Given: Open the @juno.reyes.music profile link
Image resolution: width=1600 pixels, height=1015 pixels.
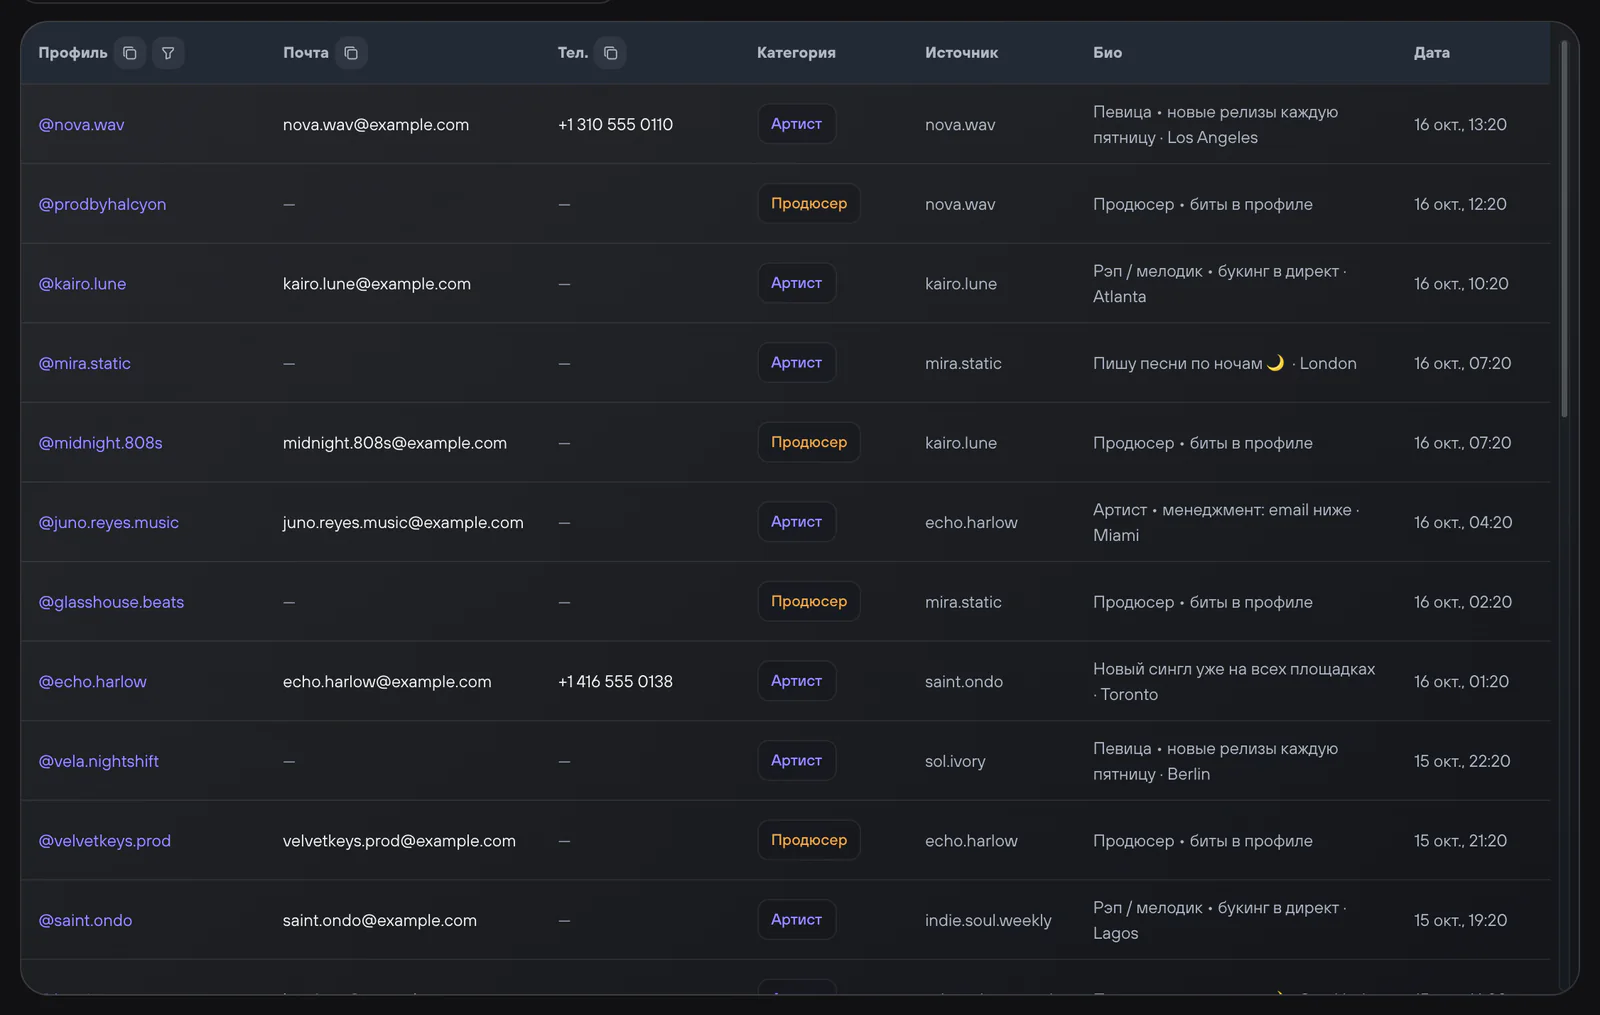Looking at the screenshot, I should click(108, 523).
